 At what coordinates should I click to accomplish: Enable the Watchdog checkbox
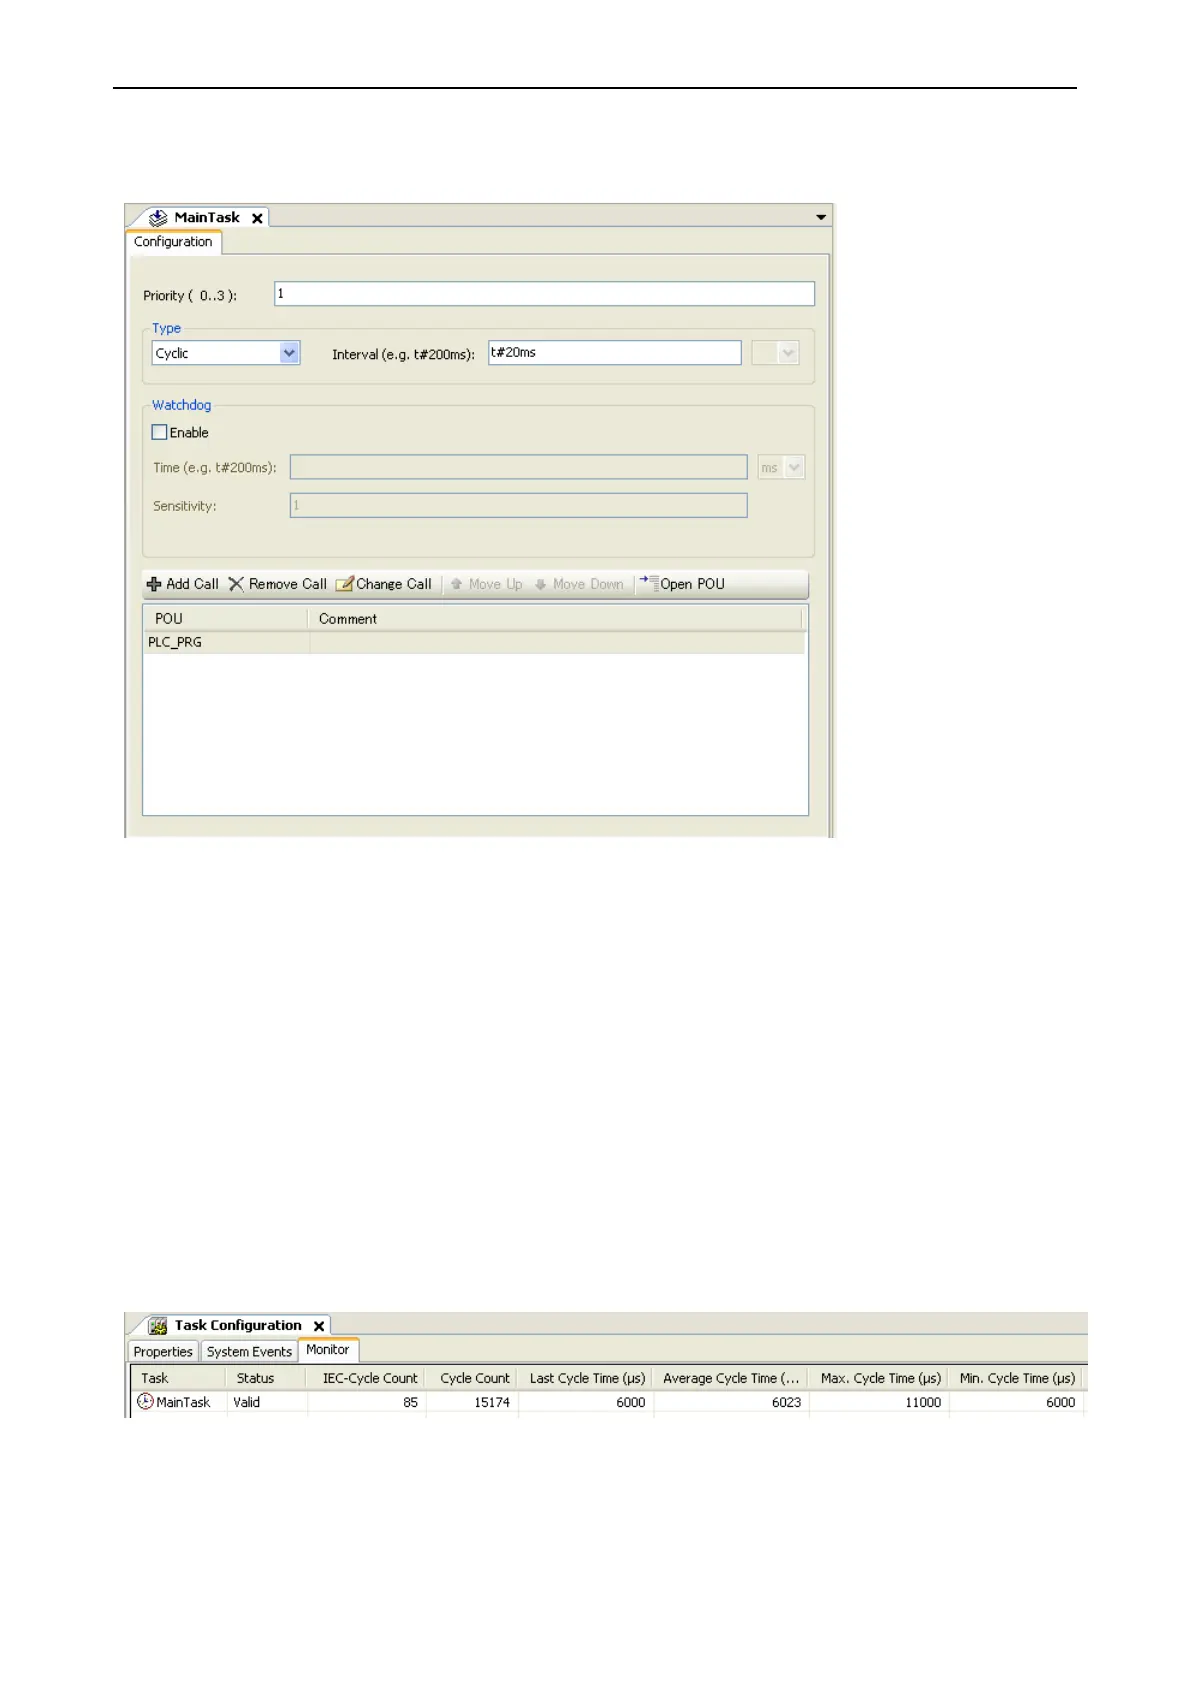point(159,433)
